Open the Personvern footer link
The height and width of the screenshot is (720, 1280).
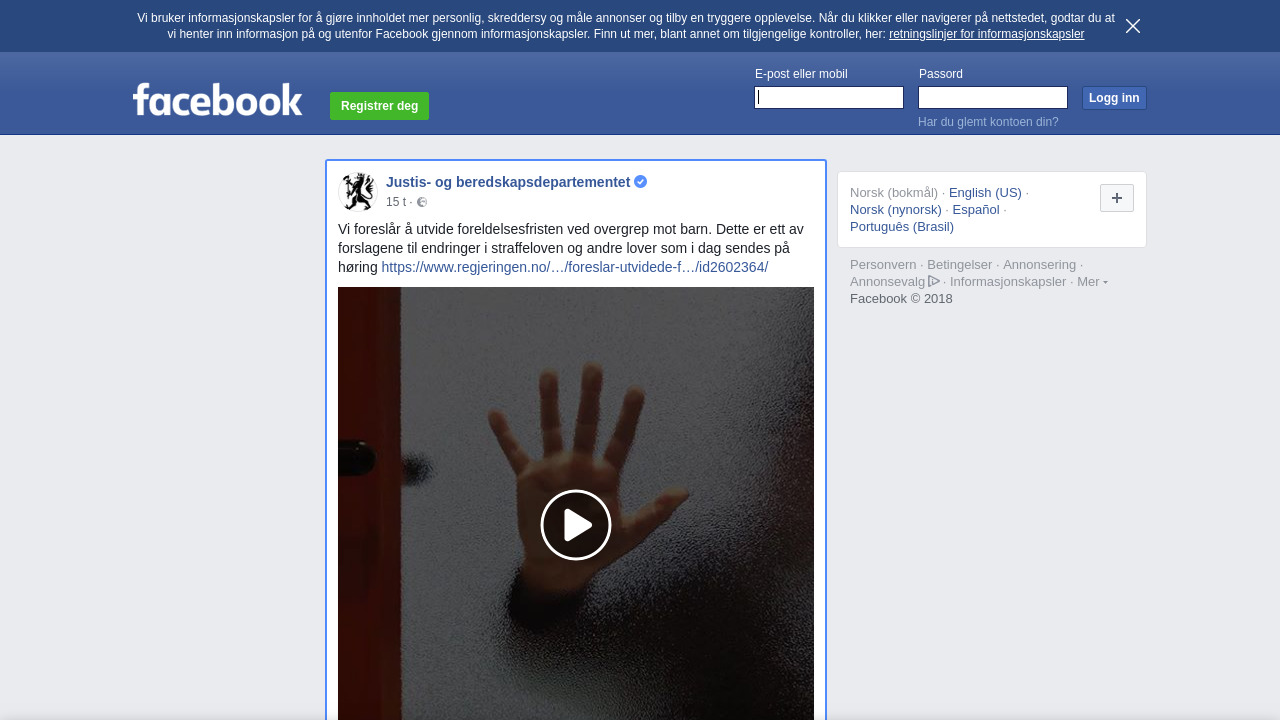coord(882,264)
